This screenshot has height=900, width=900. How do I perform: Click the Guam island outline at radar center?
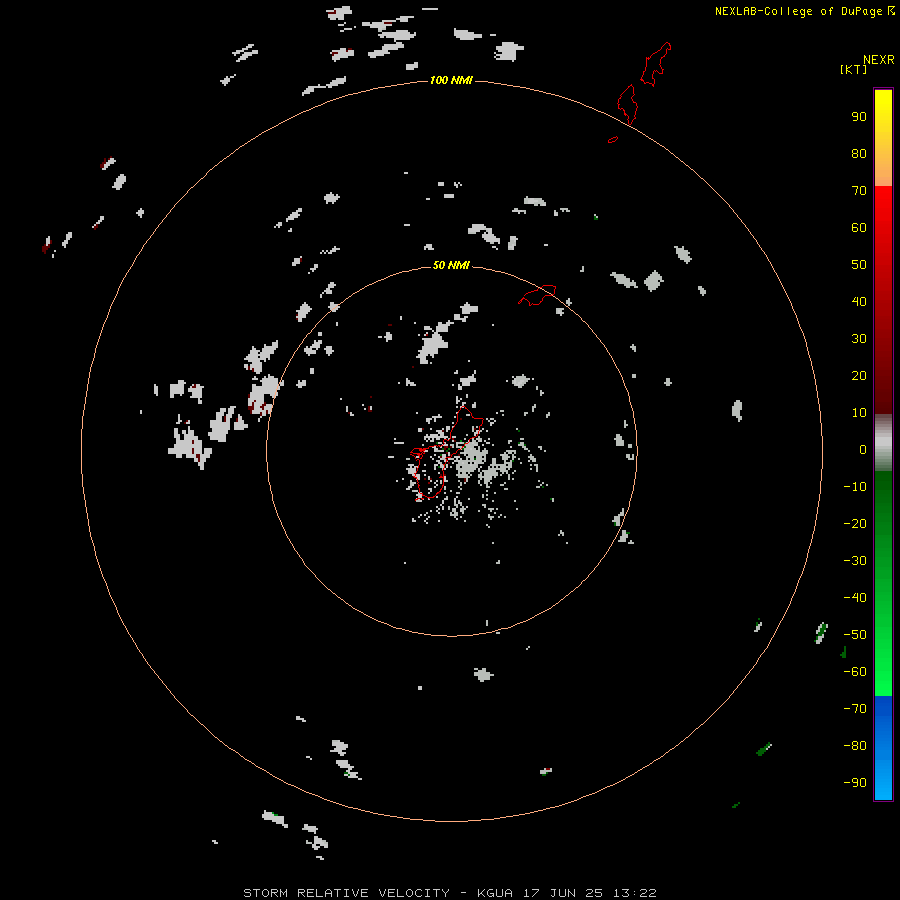(x=445, y=452)
